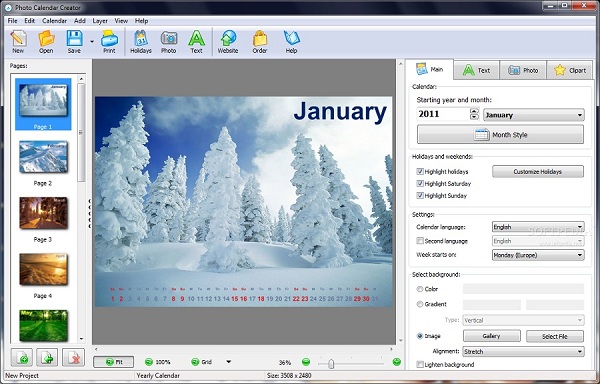Open the Edit menu

pos(29,21)
